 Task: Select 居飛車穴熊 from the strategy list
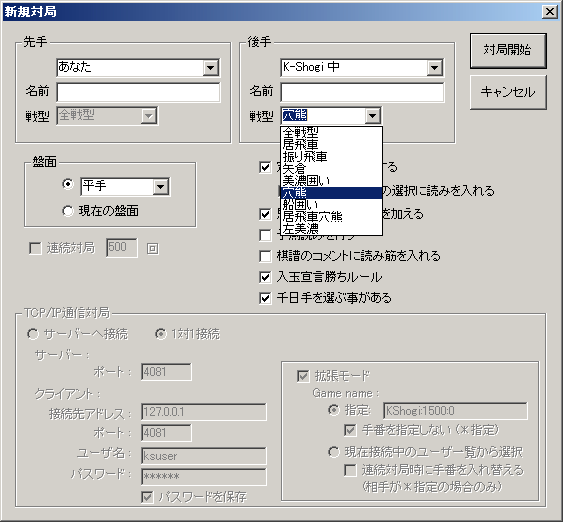pos(331,217)
